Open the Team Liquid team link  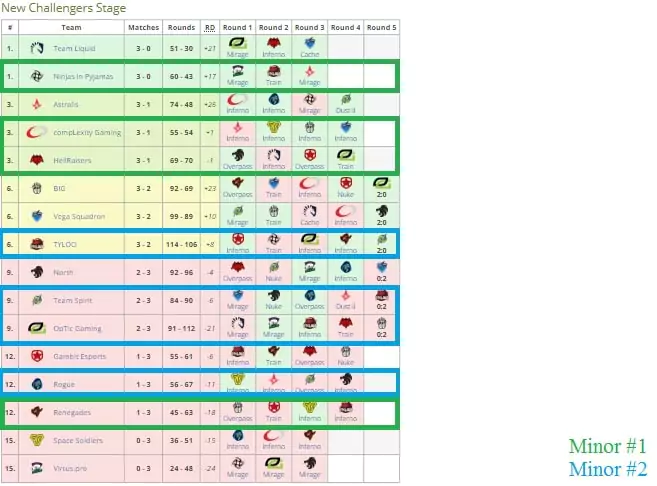tap(74, 49)
